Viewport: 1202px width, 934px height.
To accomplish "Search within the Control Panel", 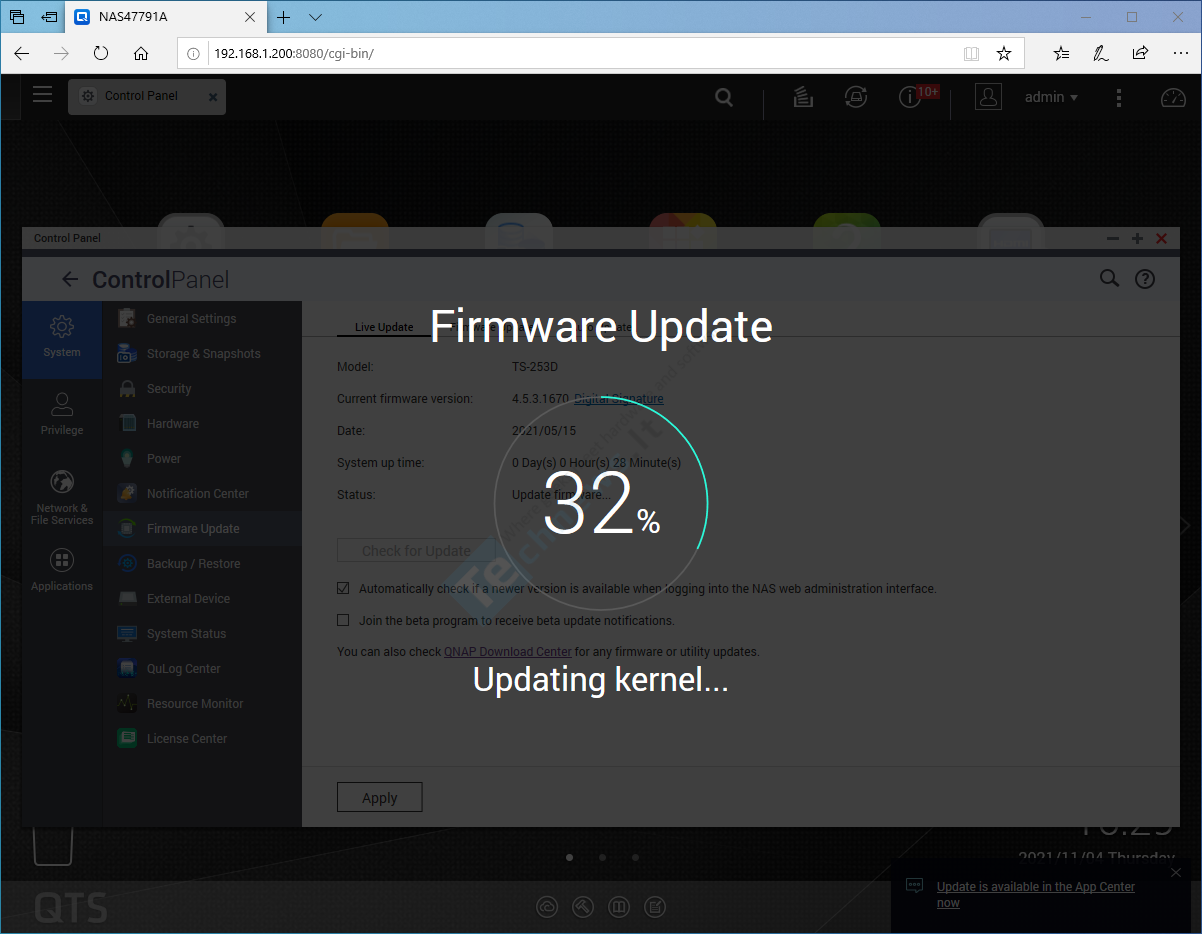I will pyautogui.click(x=1109, y=279).
